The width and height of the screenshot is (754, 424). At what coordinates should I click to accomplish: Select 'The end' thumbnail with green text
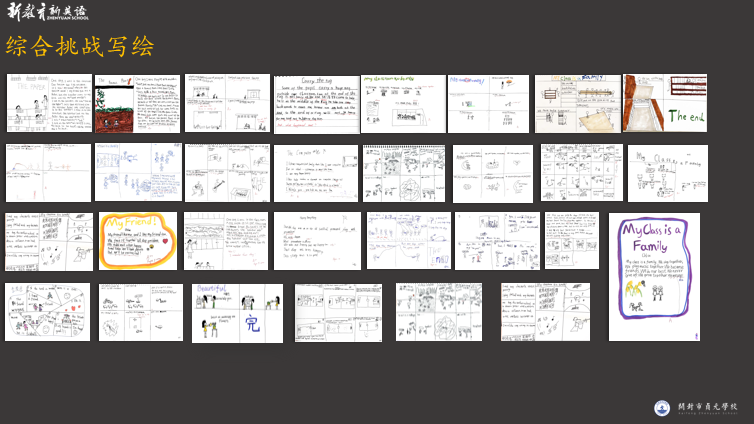pos(666,103)
